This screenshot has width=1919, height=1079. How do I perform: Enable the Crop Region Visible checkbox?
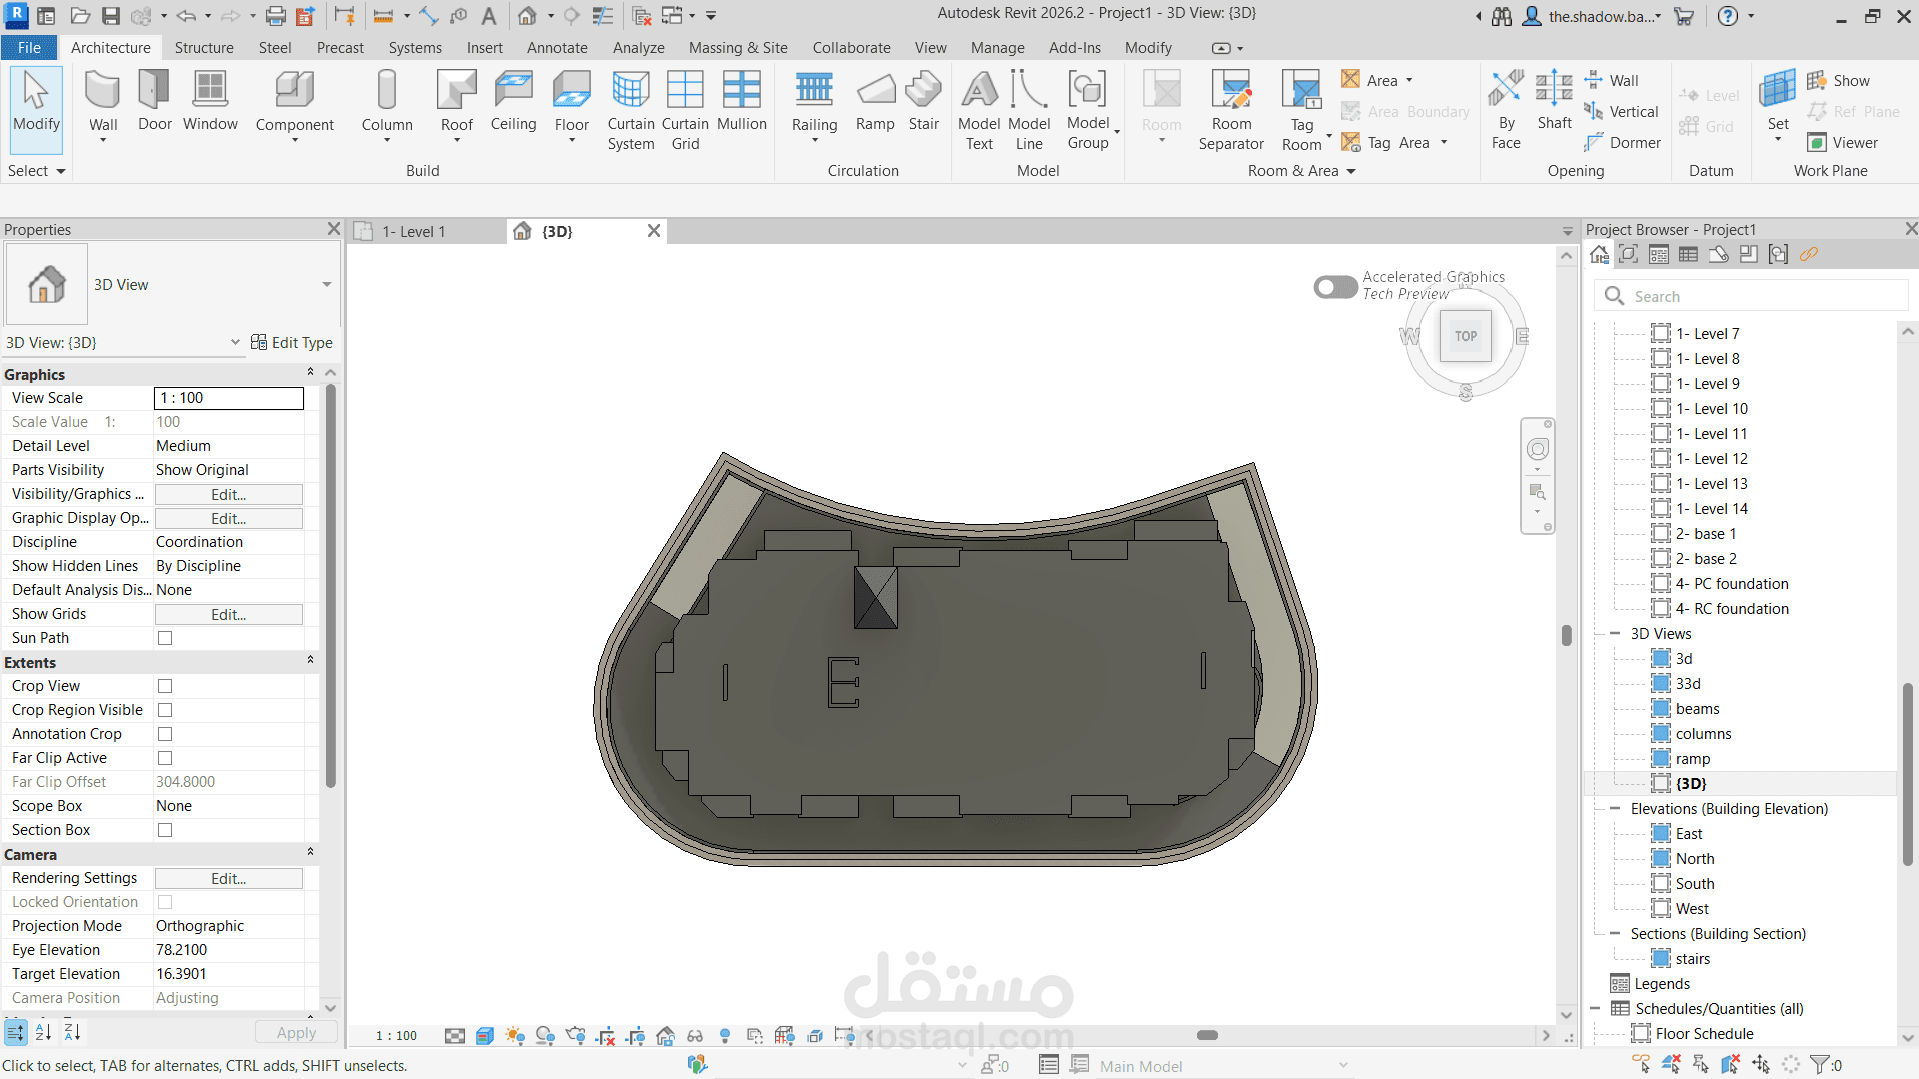click(165, 710)
